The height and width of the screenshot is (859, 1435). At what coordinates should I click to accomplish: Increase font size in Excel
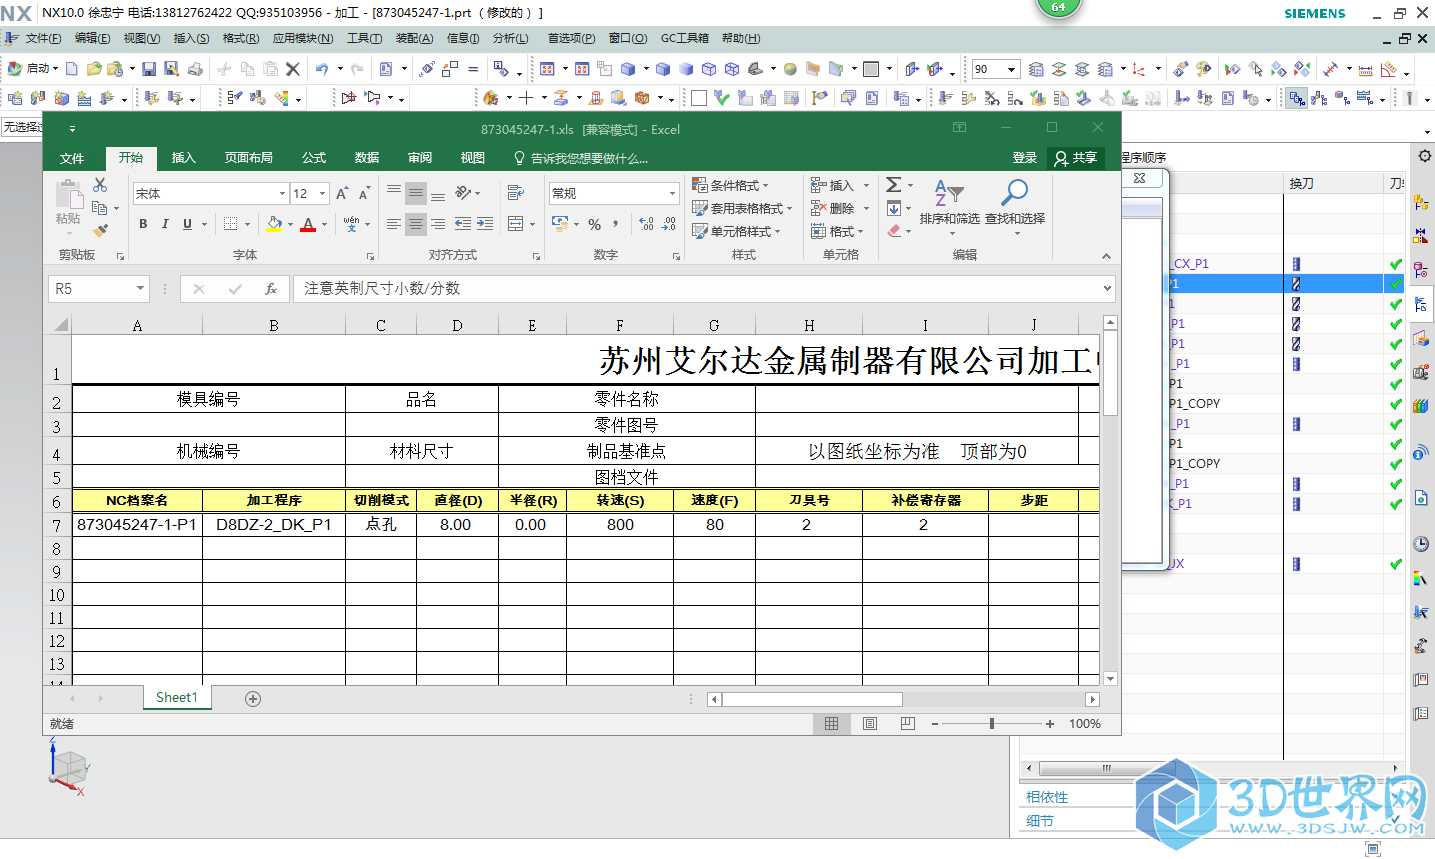[x=342, y=193]
